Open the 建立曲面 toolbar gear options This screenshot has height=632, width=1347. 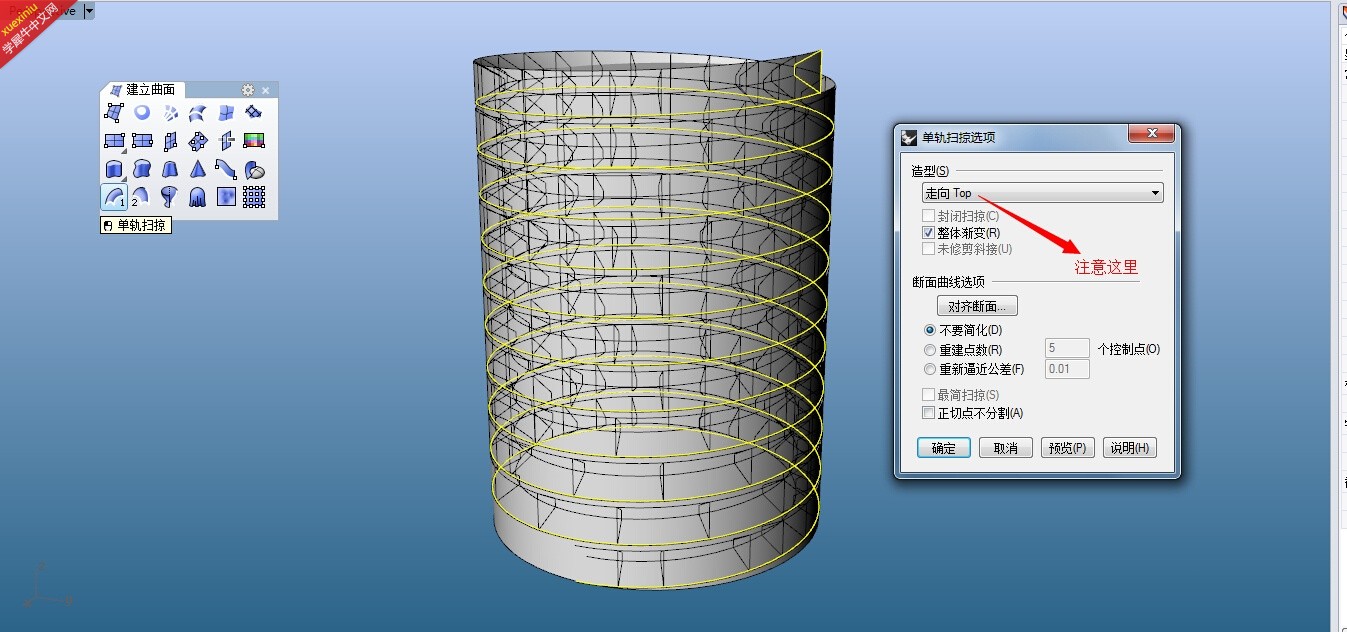click(248, 90)
